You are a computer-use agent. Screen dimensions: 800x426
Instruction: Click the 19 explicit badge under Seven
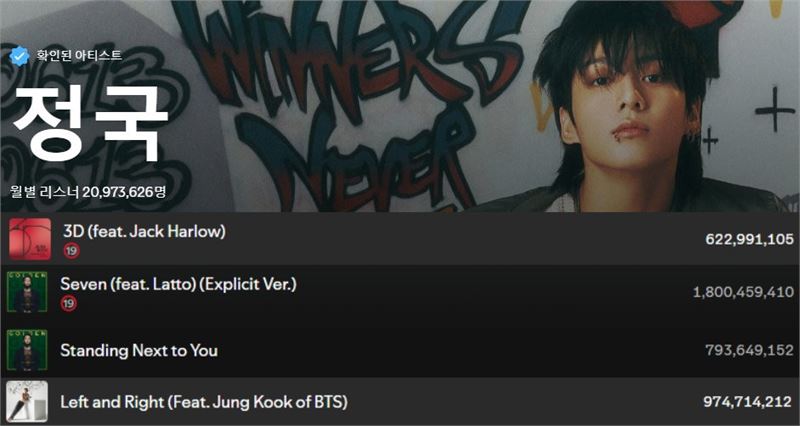click(x=68, y=304)
